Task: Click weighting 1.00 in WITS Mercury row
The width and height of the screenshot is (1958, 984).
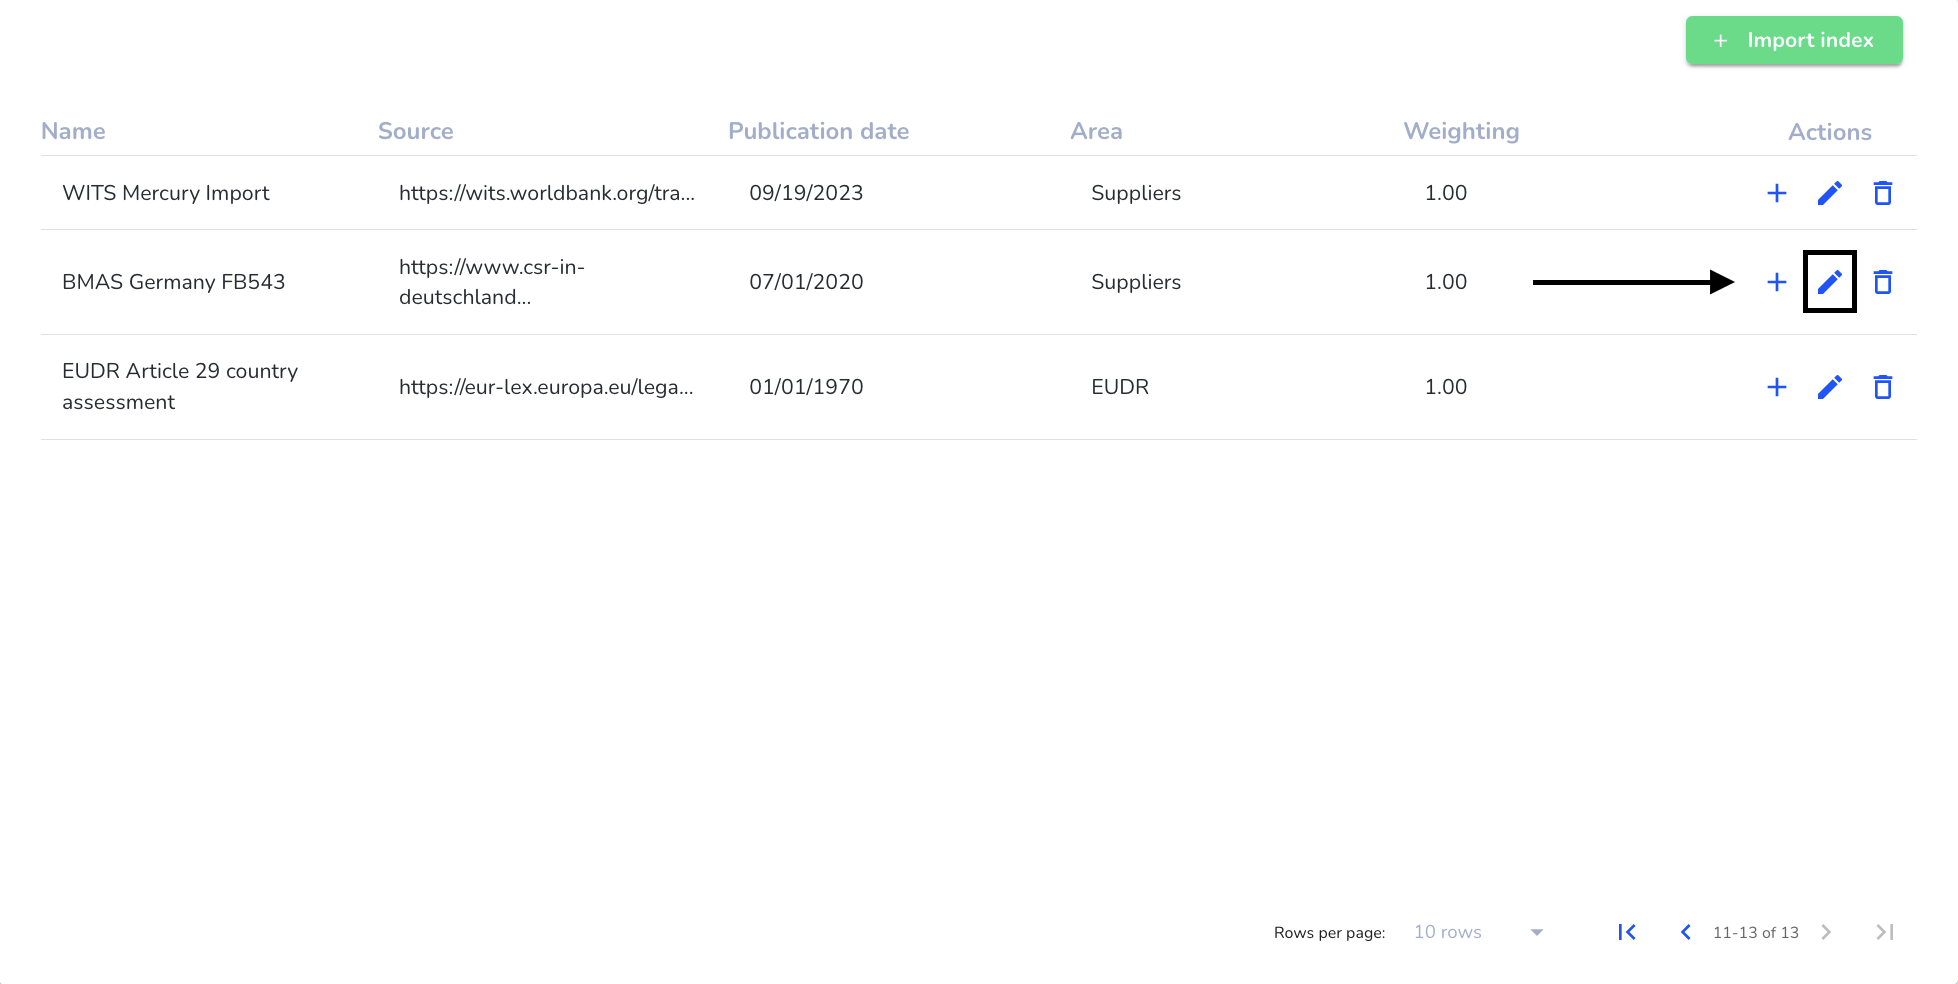Action: [1446, 193]
